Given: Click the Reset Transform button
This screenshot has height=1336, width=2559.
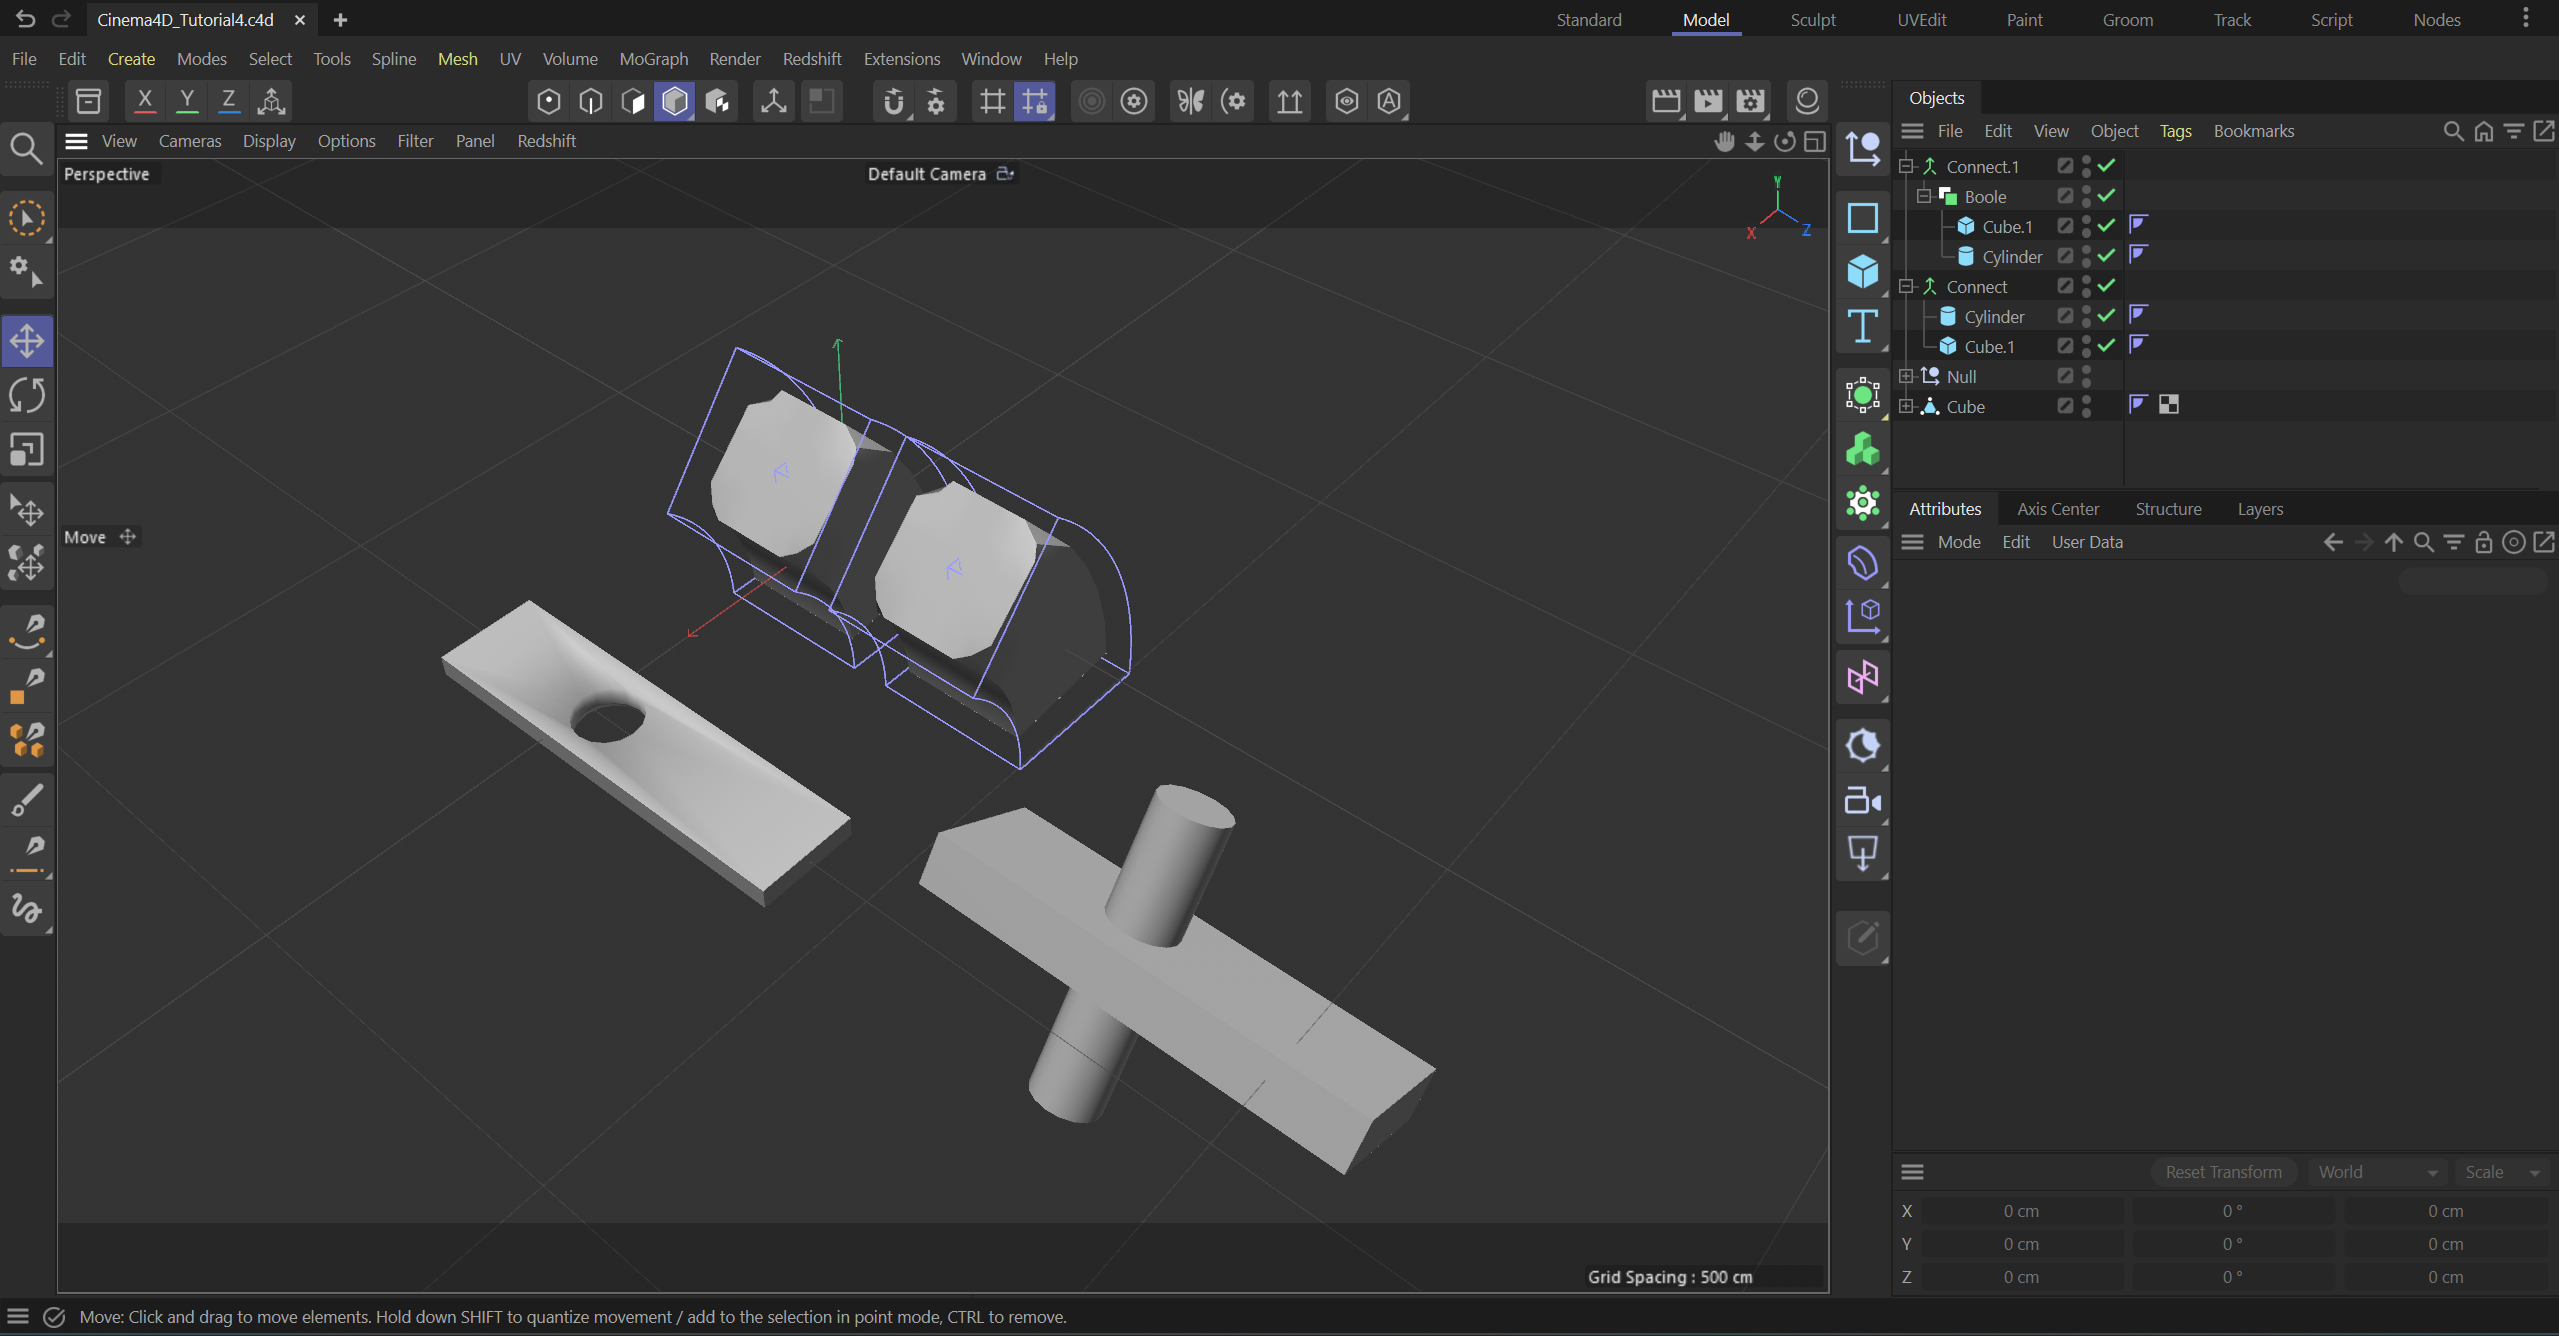Looking at the screenshot, I should point(2222,1171).
